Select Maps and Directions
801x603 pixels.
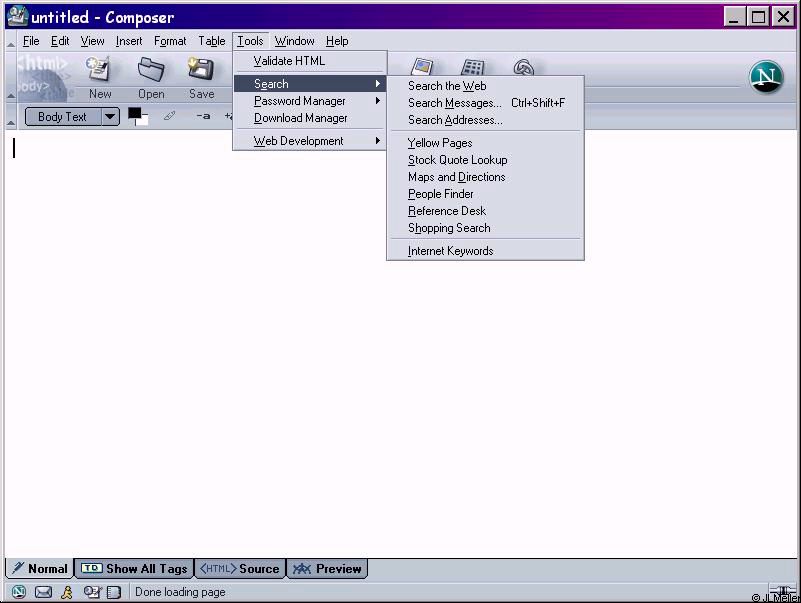pyautogui.click(x=485, y=177)
